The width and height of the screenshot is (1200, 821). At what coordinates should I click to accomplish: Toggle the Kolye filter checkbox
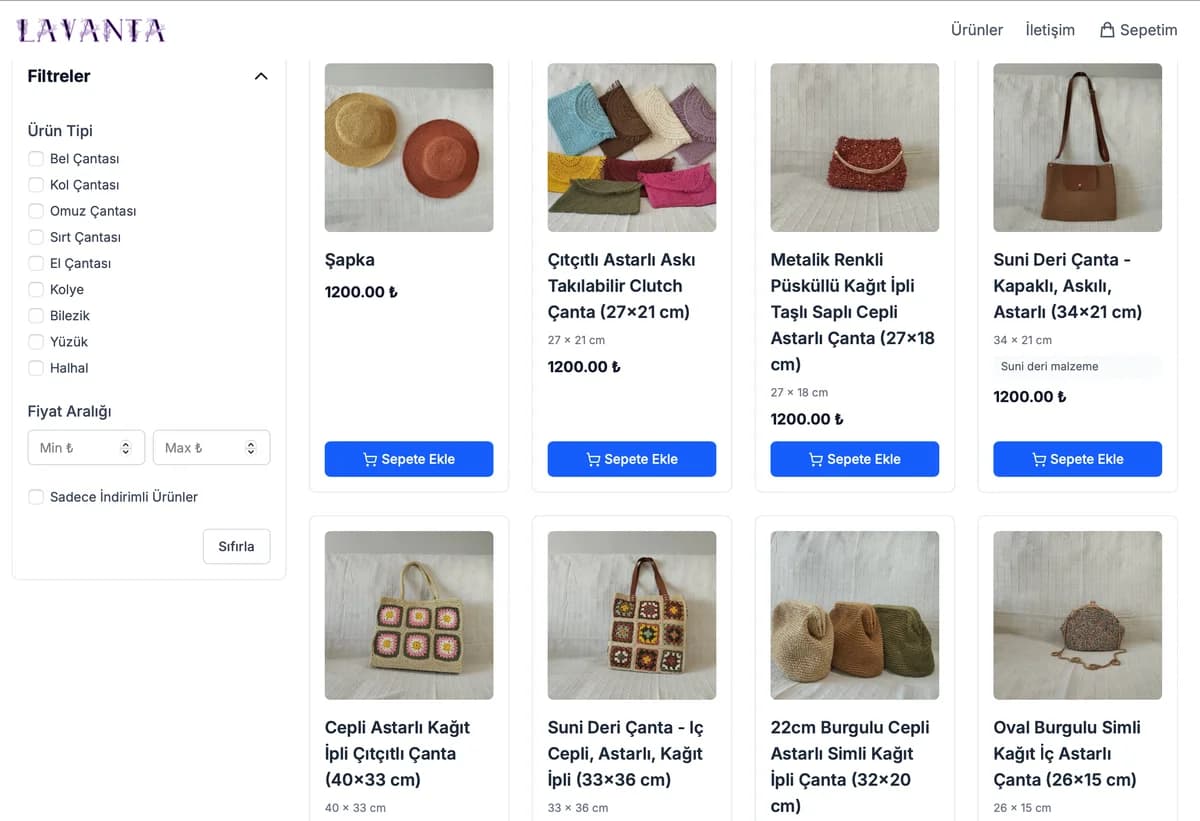click(x=36, y=289)
